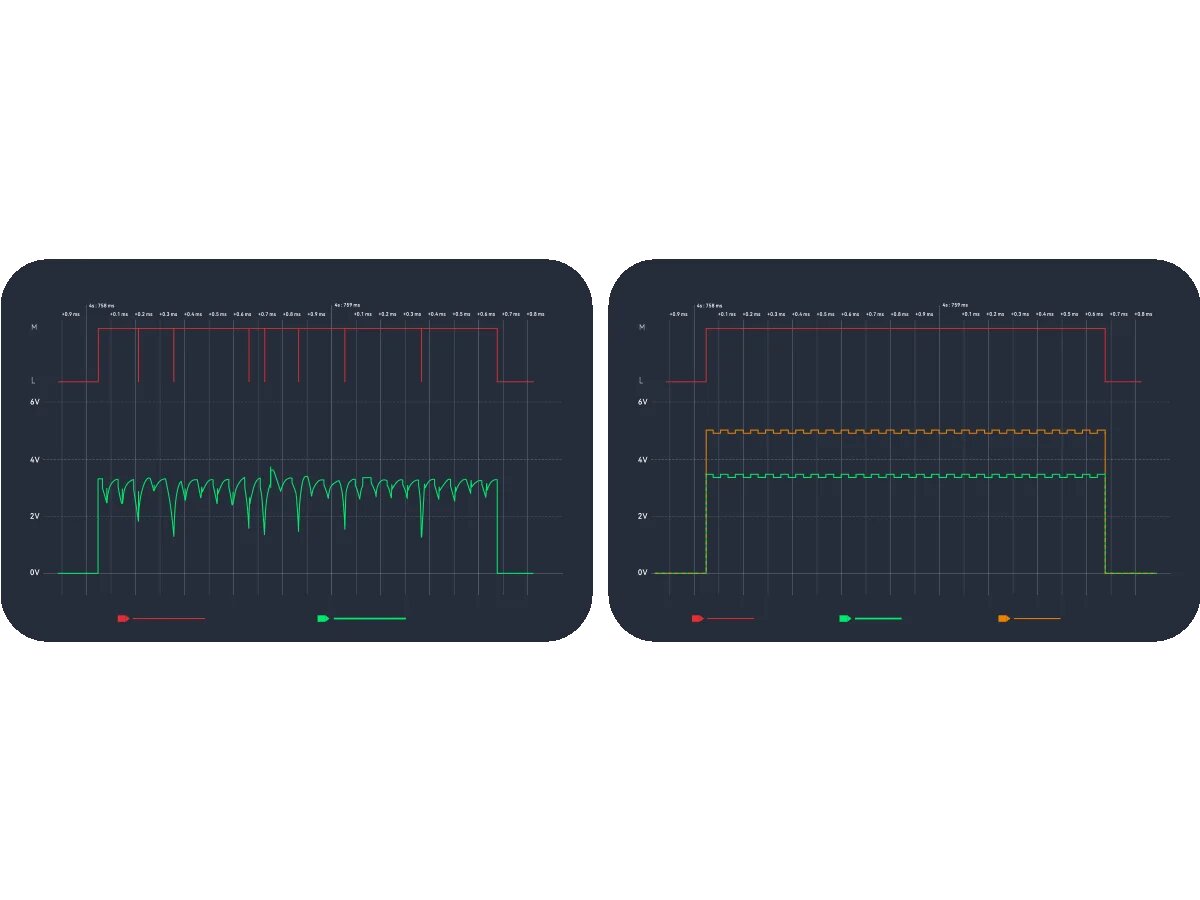The height and width of the screenshot is (900, 1200).
Task: Click the red channel marker in right chart legend
Action: click(697, 619)
